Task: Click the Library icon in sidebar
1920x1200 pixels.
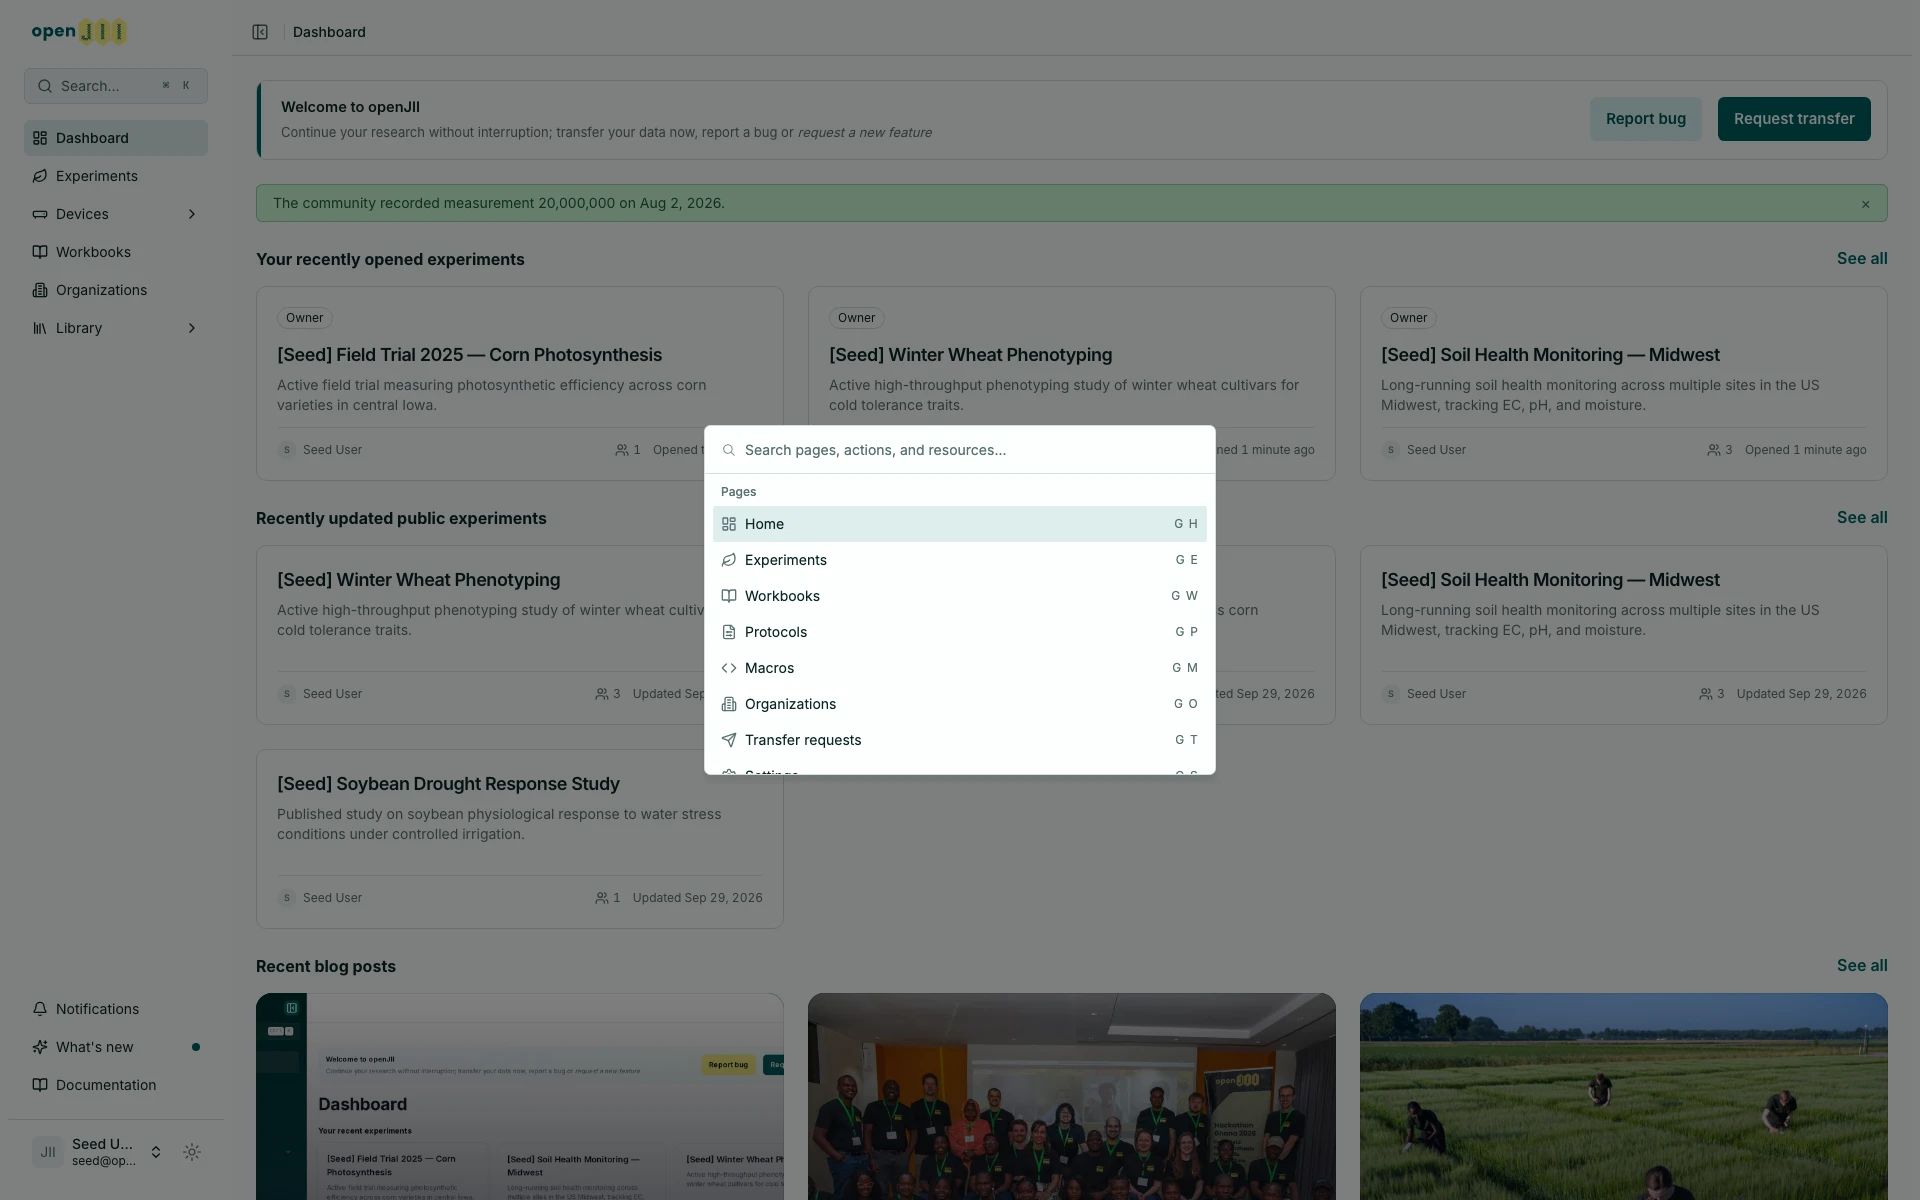Action: point(40,328)
